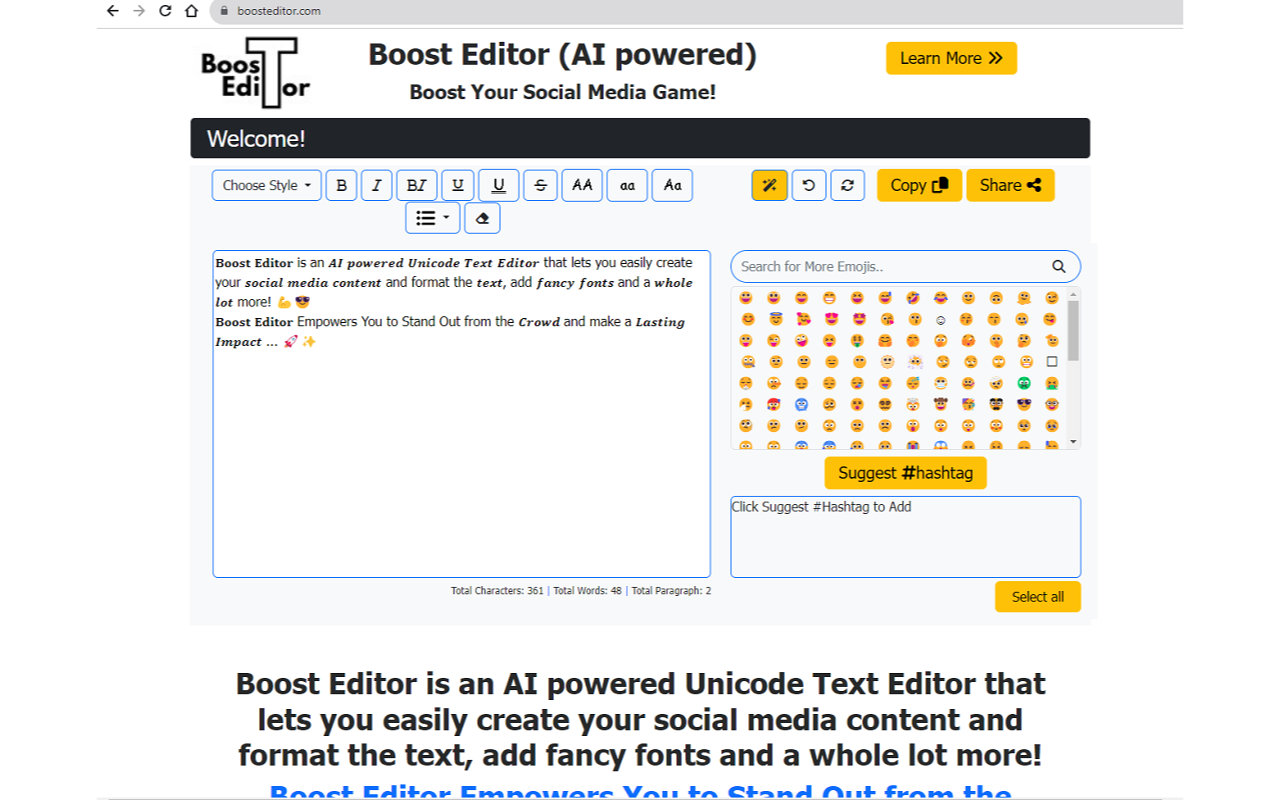Viewport: 1280px width, 800px height.
Task: Expand the list style dropdown
Action: (432, 218)
